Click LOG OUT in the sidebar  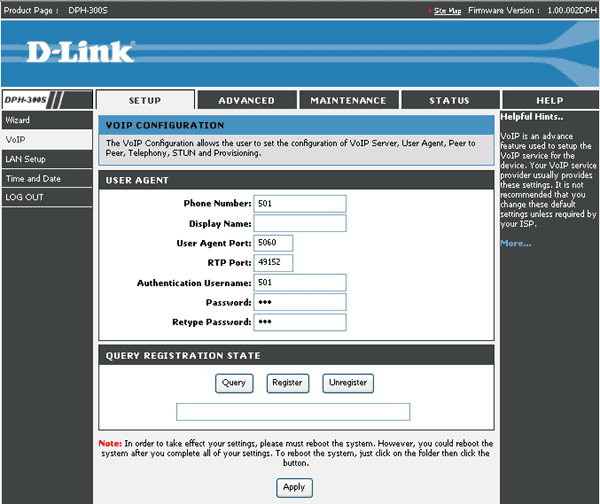pos(47,197)
